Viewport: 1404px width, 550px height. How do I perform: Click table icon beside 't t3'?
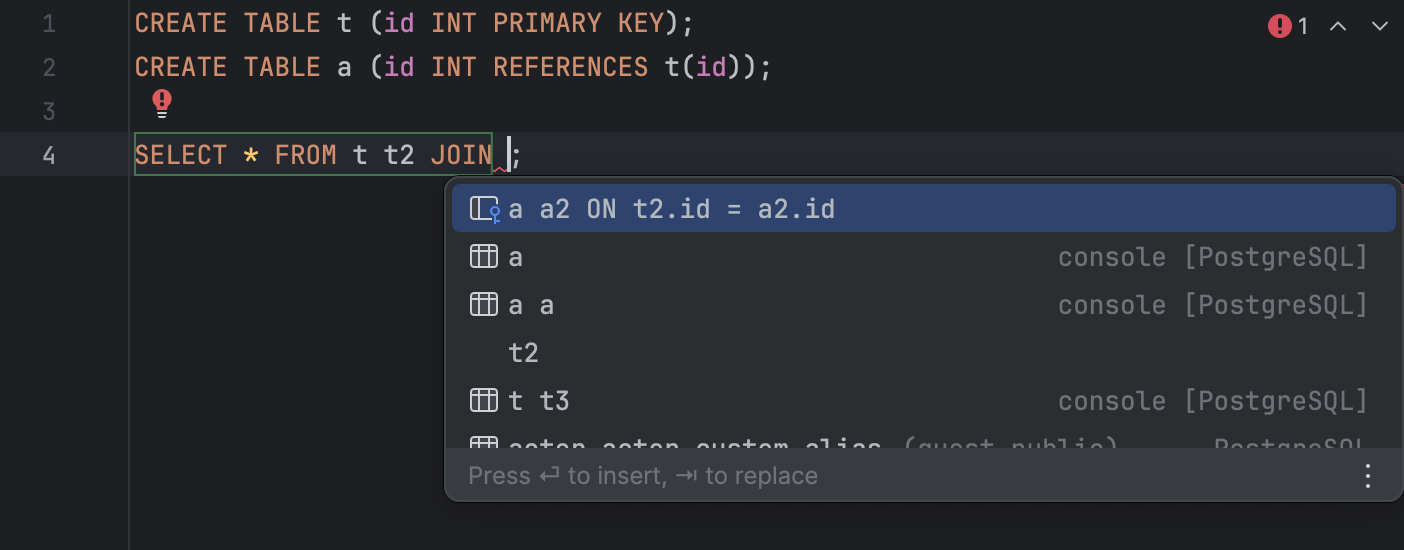(484, 401)
